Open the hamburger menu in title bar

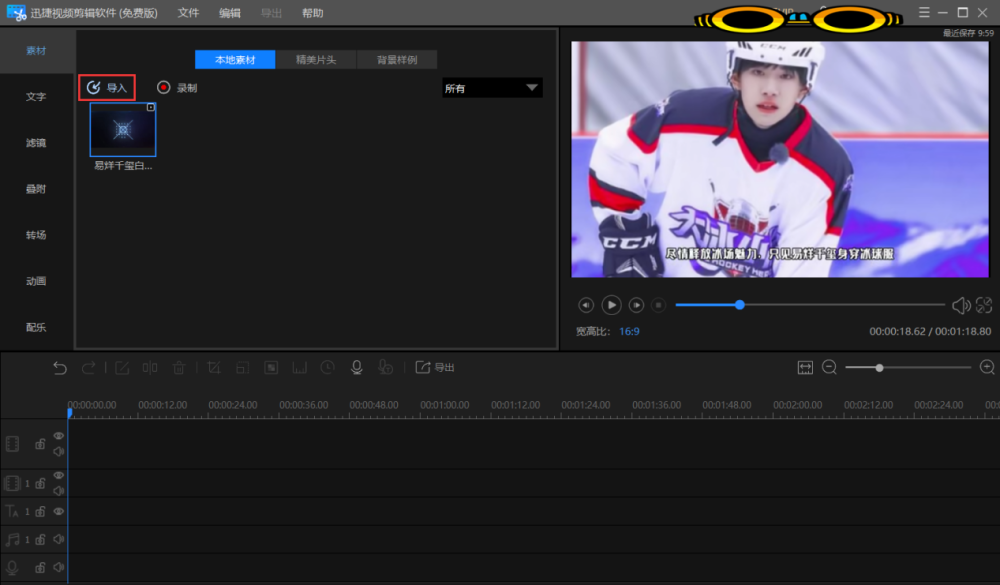(924, 12)
